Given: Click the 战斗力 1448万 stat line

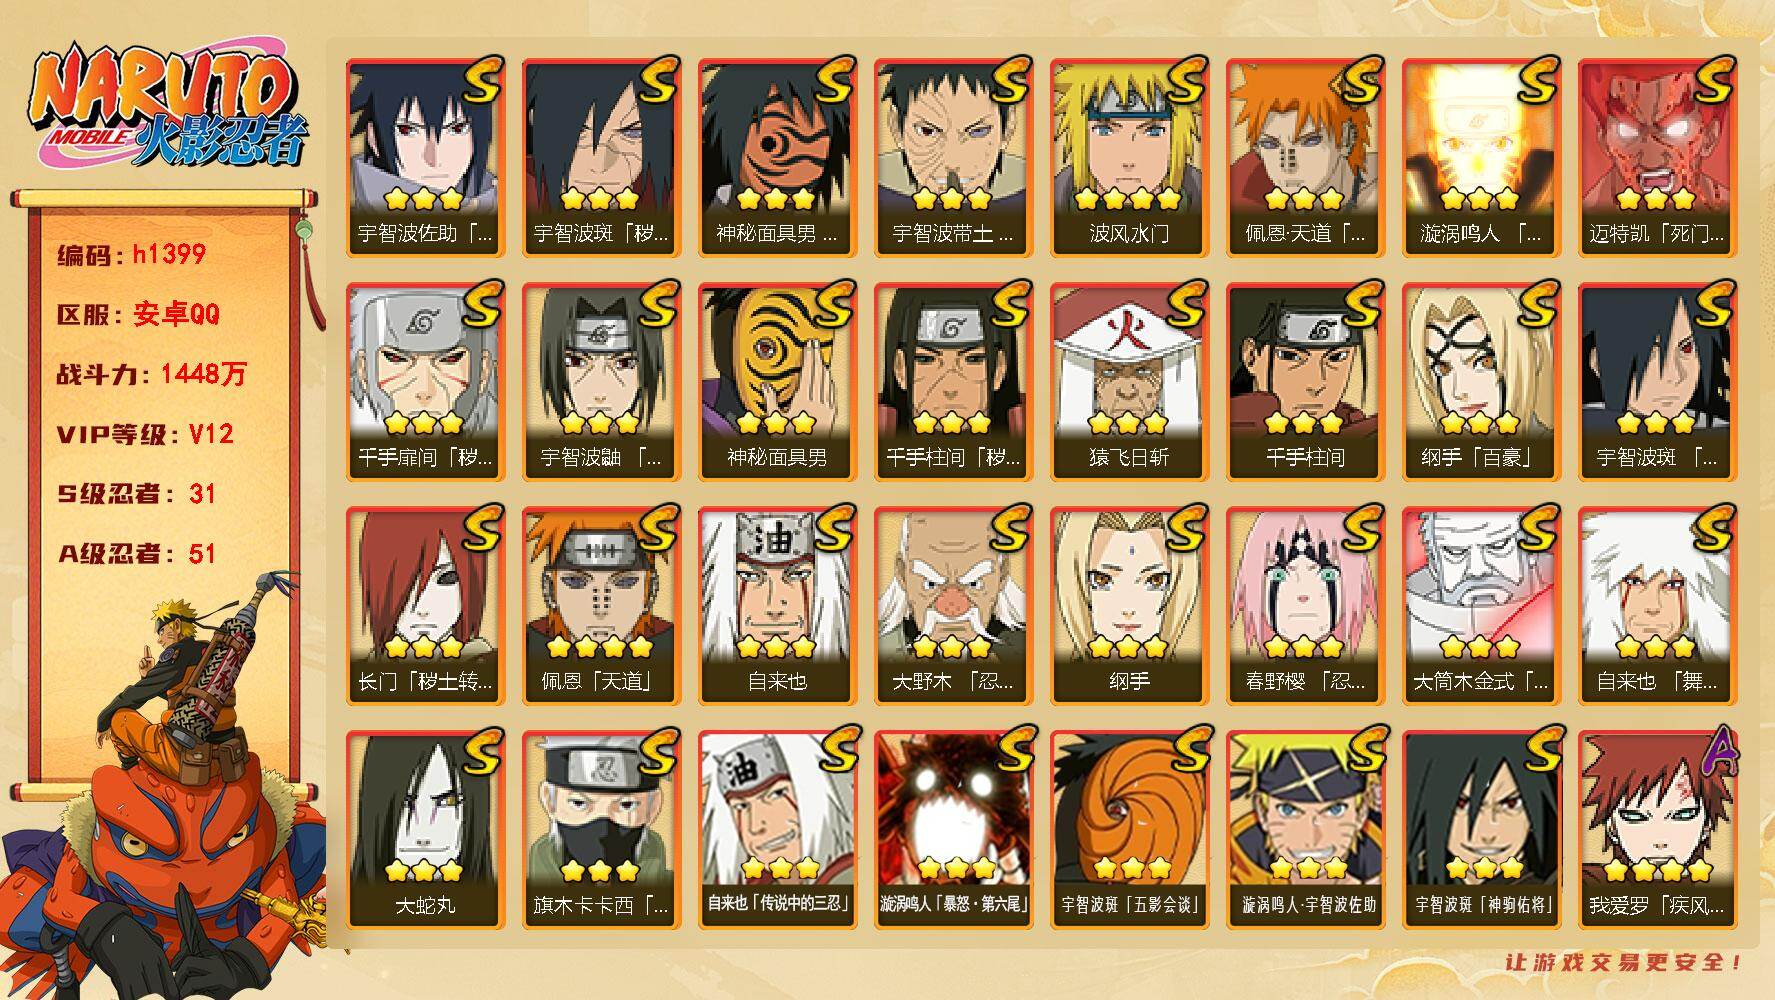Looking at the screenshot, I should (x=152, y=374).
